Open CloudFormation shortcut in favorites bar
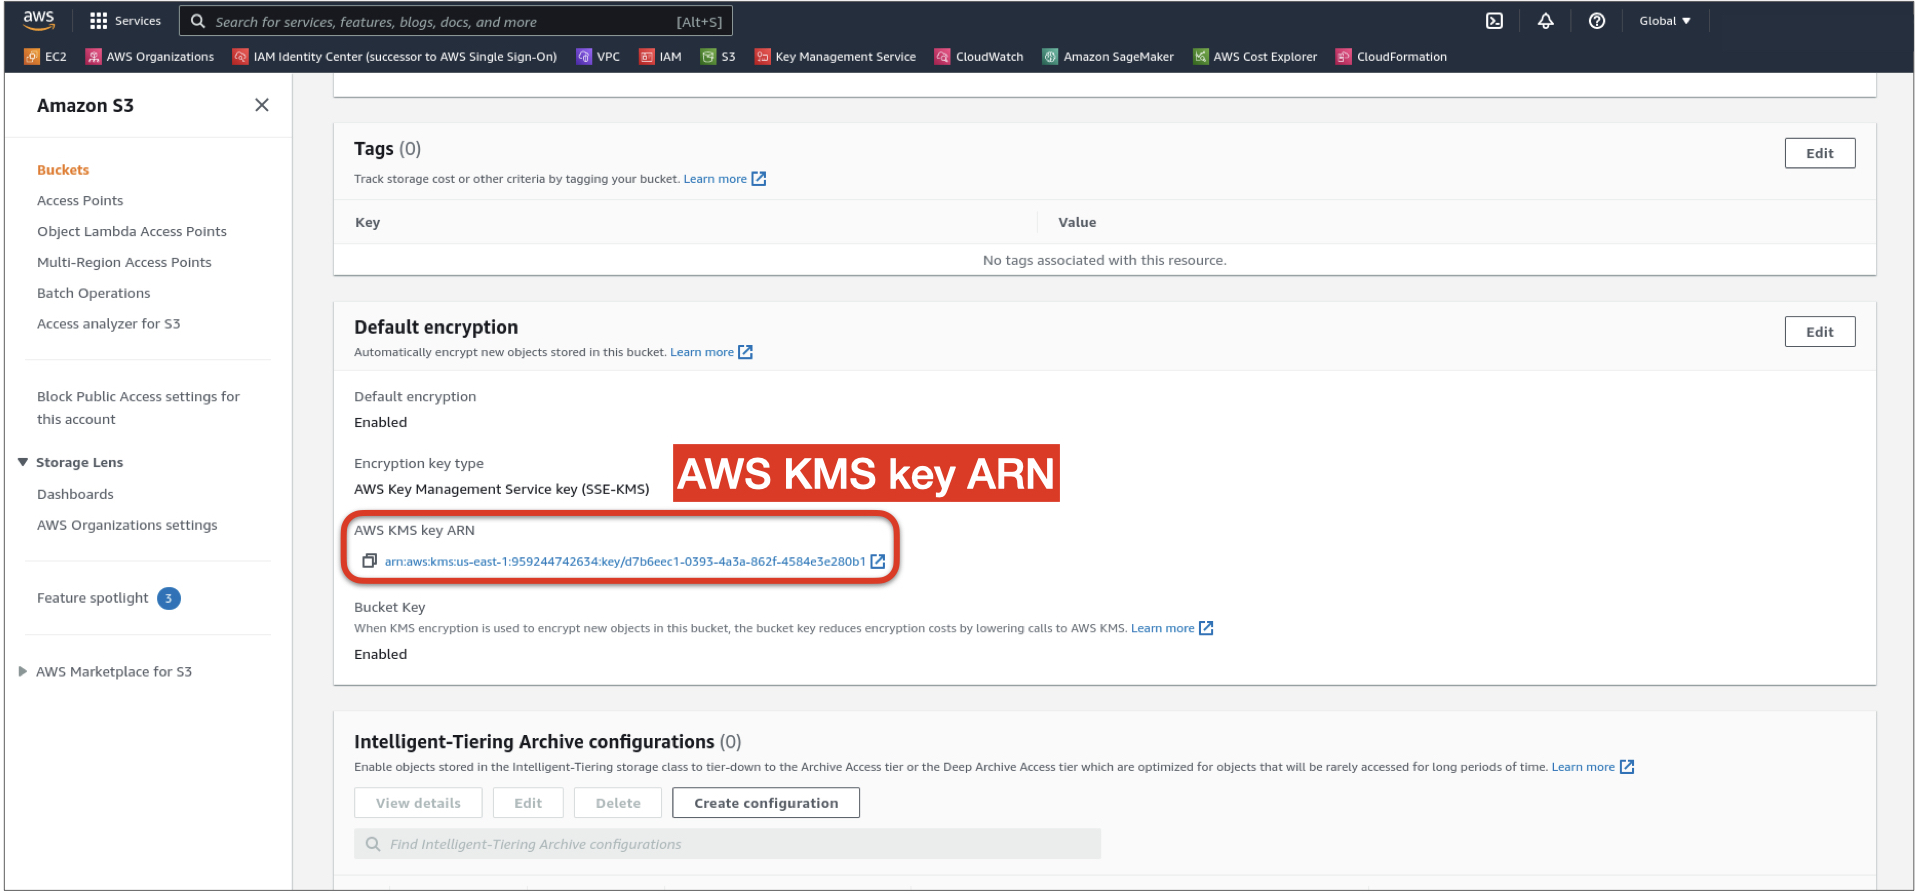The height and width of the screenshot is (894, 1918). tap(1391, 57)
